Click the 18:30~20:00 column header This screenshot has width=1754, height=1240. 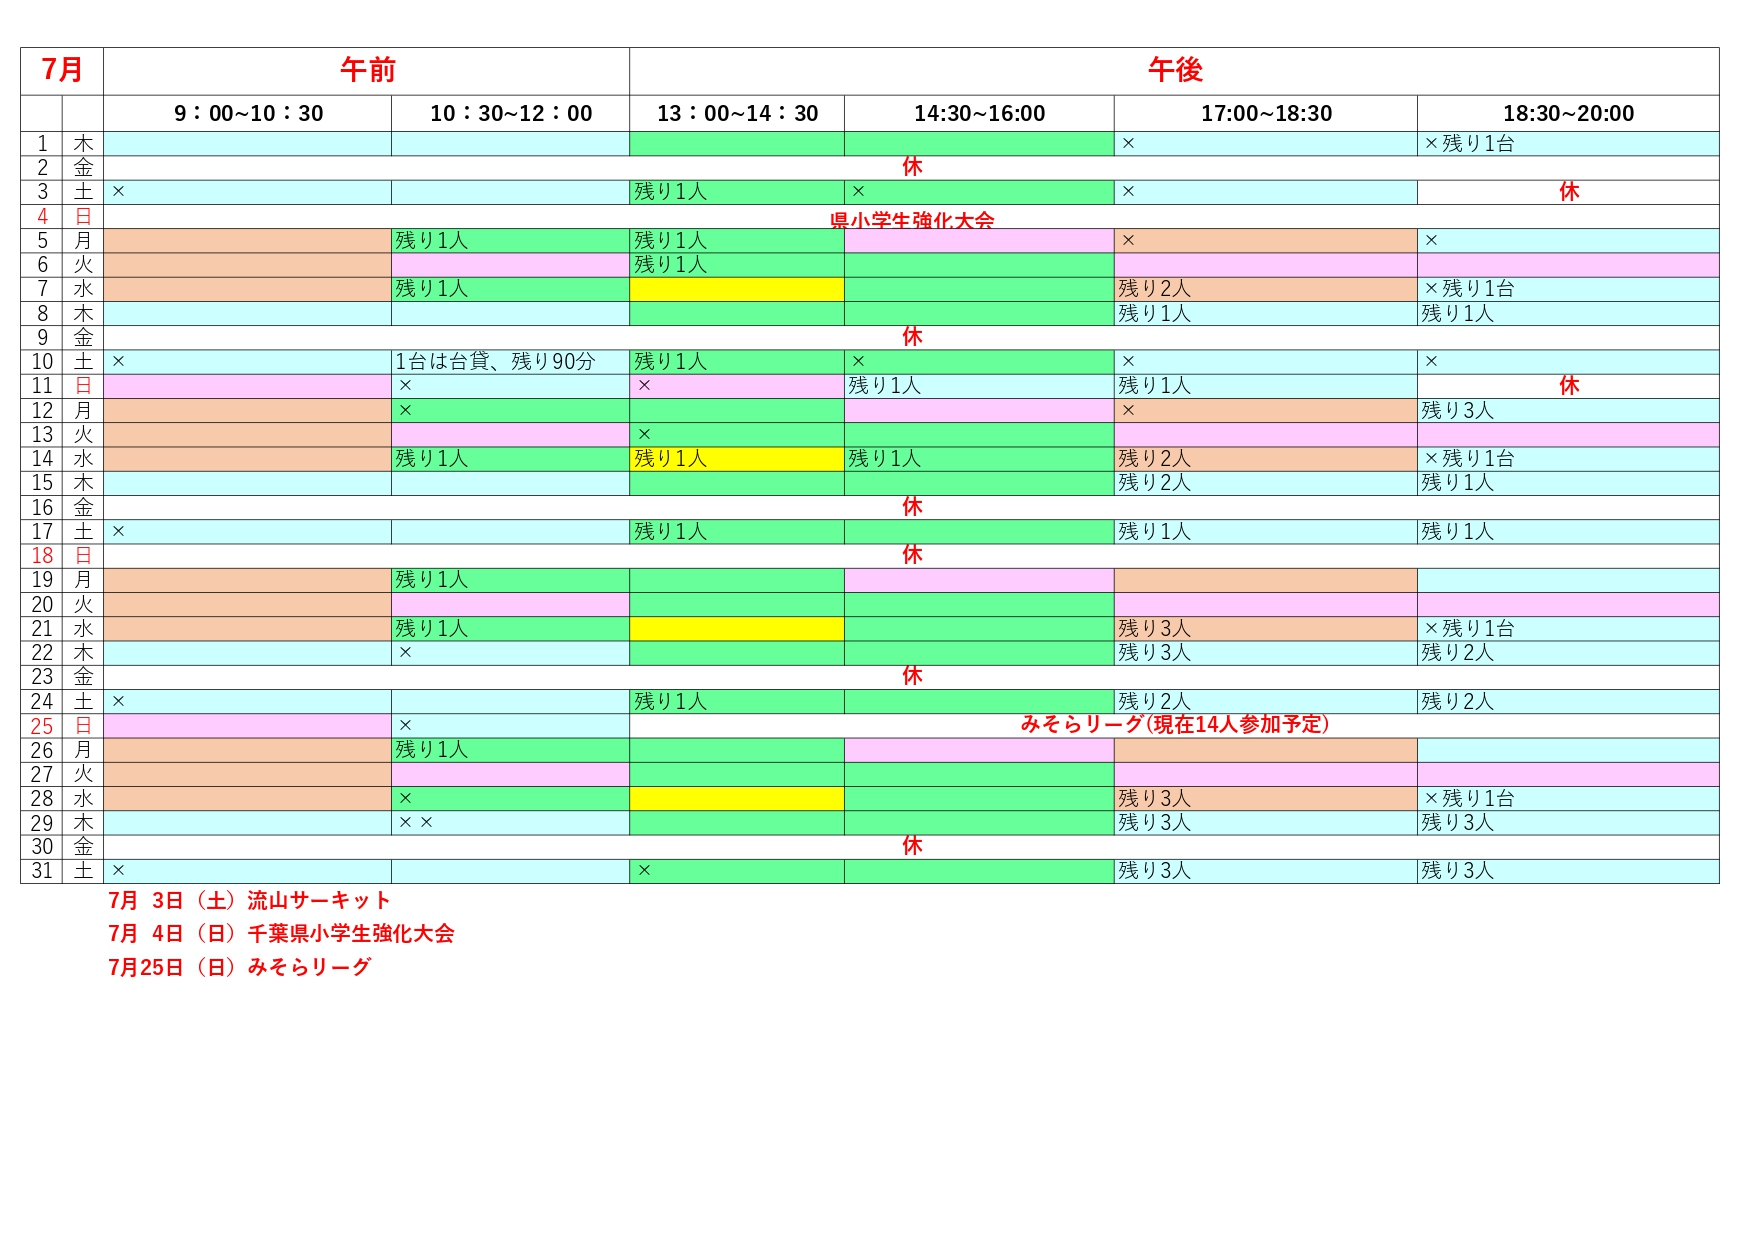(1568, 114)
